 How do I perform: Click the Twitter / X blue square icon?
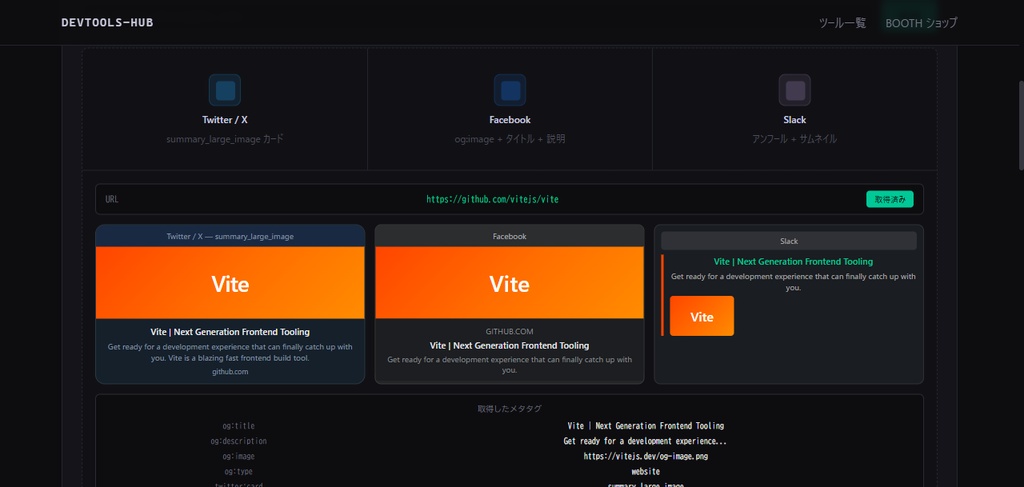pyautogui.click(x=225, y=90)
